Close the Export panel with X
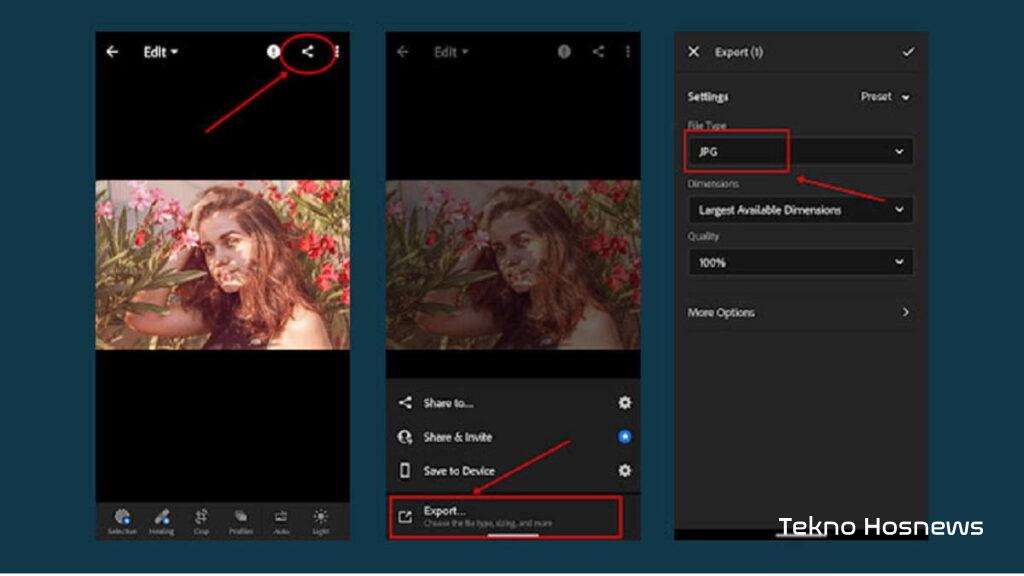The image size is (1024, 576). point(694,52)
